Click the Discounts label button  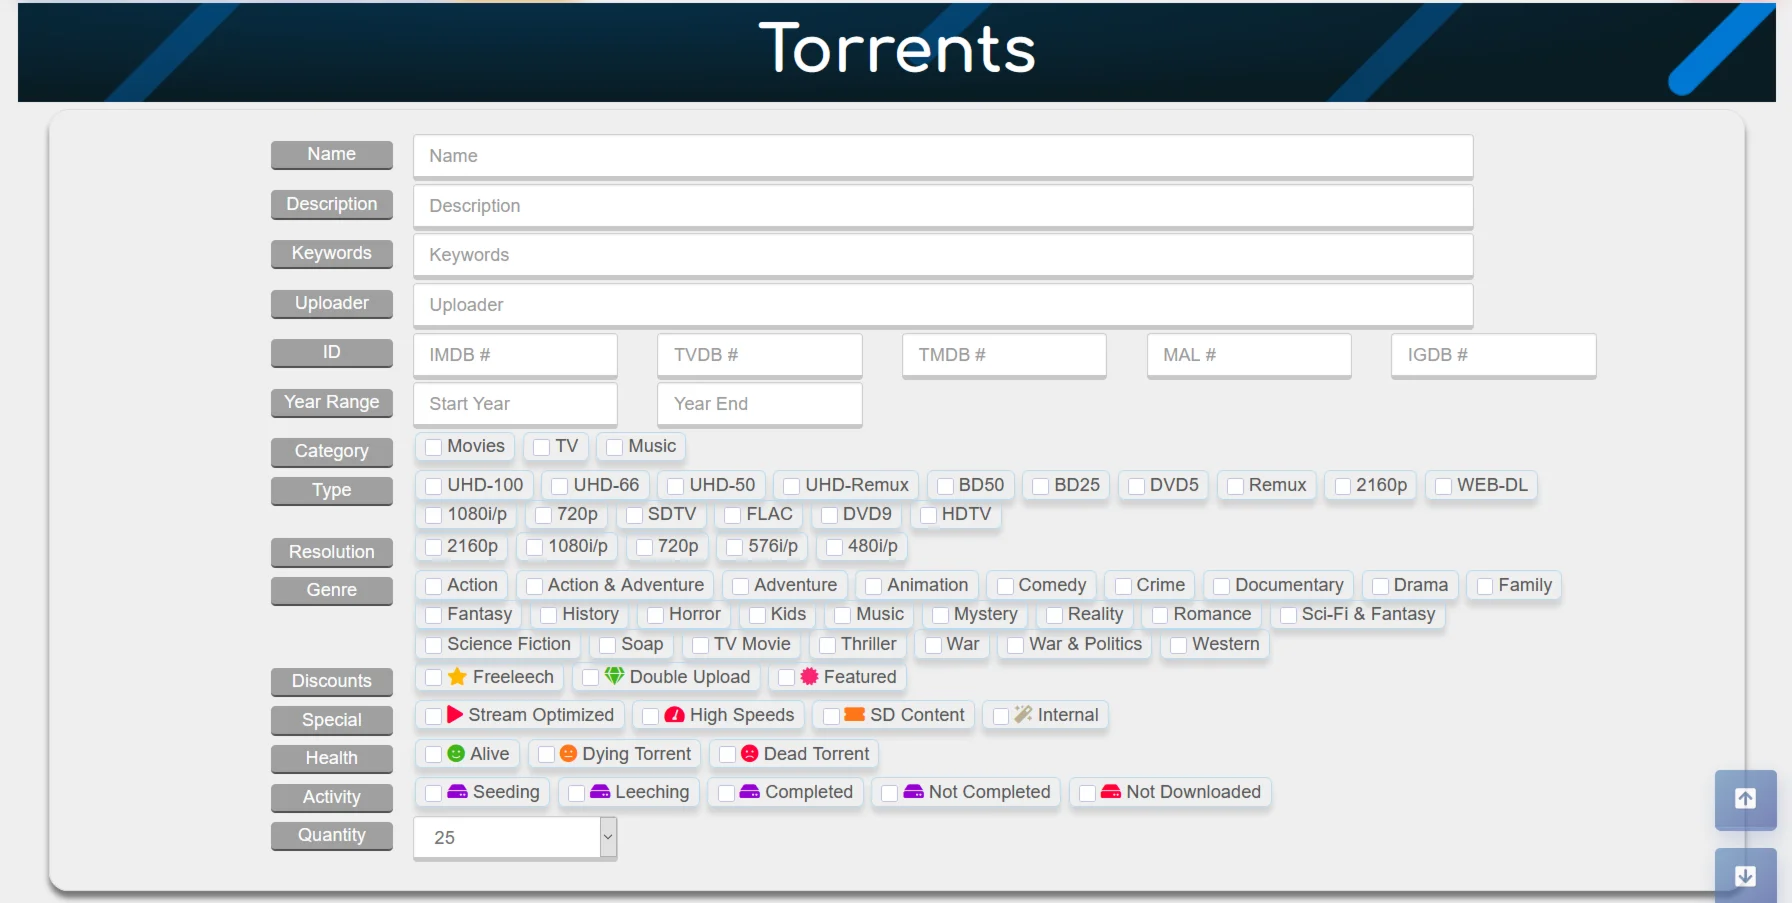331,682
